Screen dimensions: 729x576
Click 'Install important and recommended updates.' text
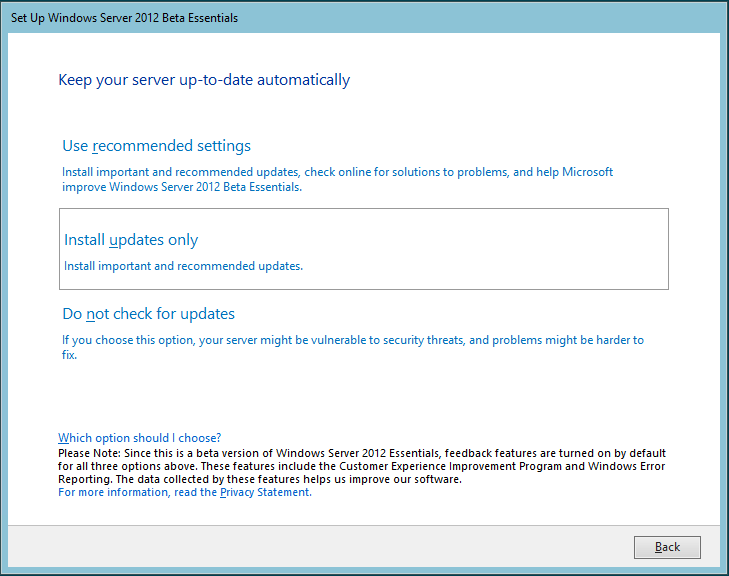coord(183,266)
